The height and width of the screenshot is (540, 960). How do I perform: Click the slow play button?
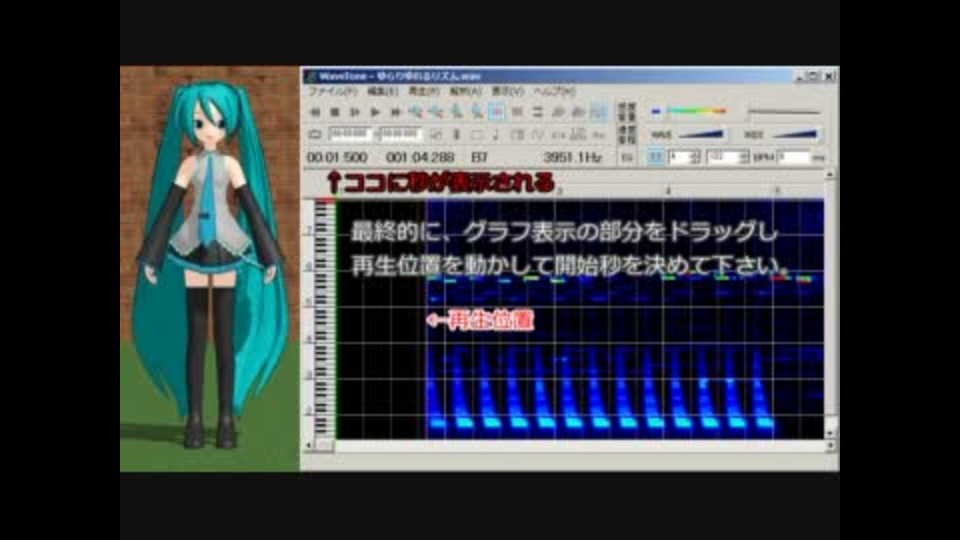point(355,112)
